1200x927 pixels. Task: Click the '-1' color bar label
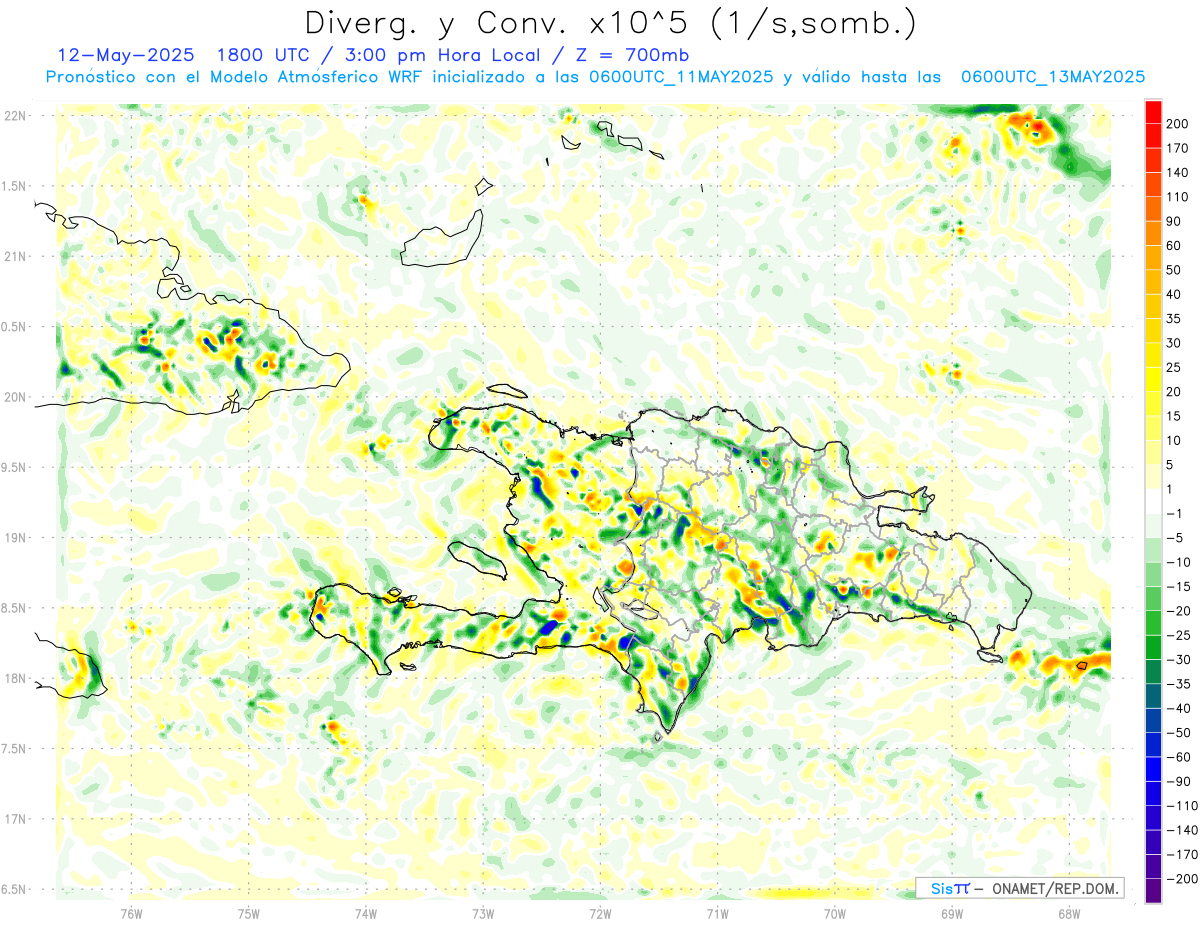tap(1174, 514)
